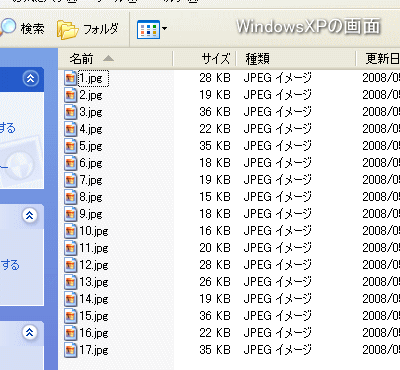Image resolution: width=400 pixels, height=370 pixels.
Task: Click the file name 2.jpg
Action: click(x=91, y=96)
